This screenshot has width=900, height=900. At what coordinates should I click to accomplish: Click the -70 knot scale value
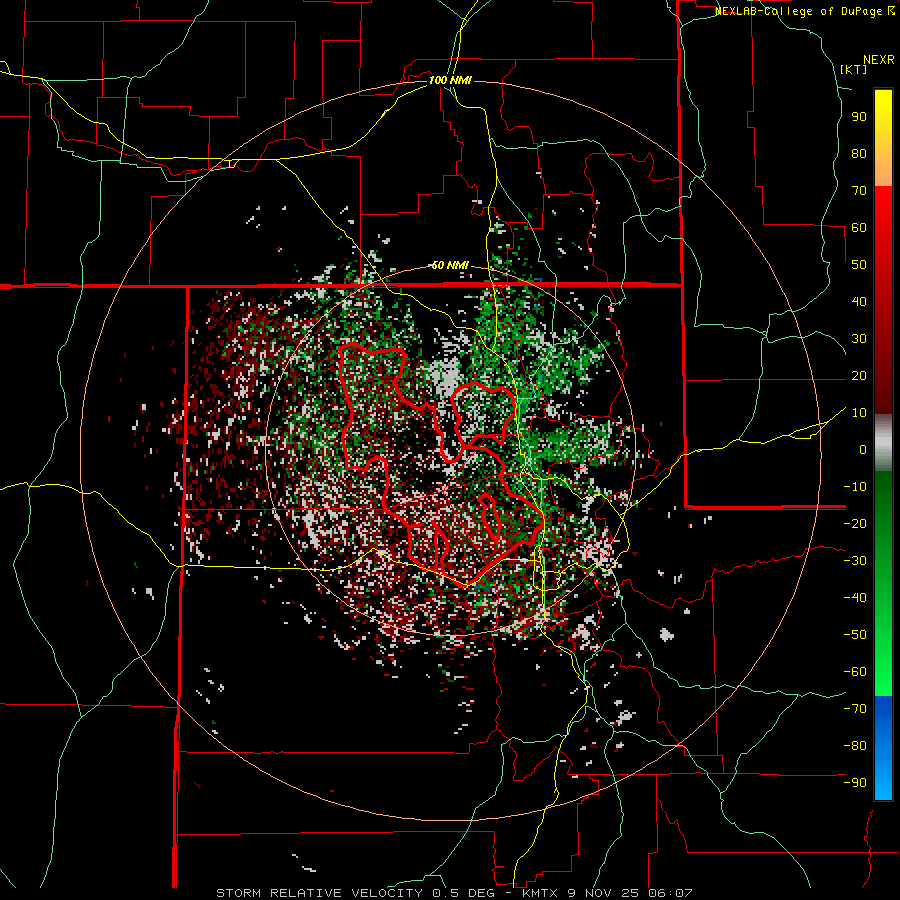pos(855,709)
